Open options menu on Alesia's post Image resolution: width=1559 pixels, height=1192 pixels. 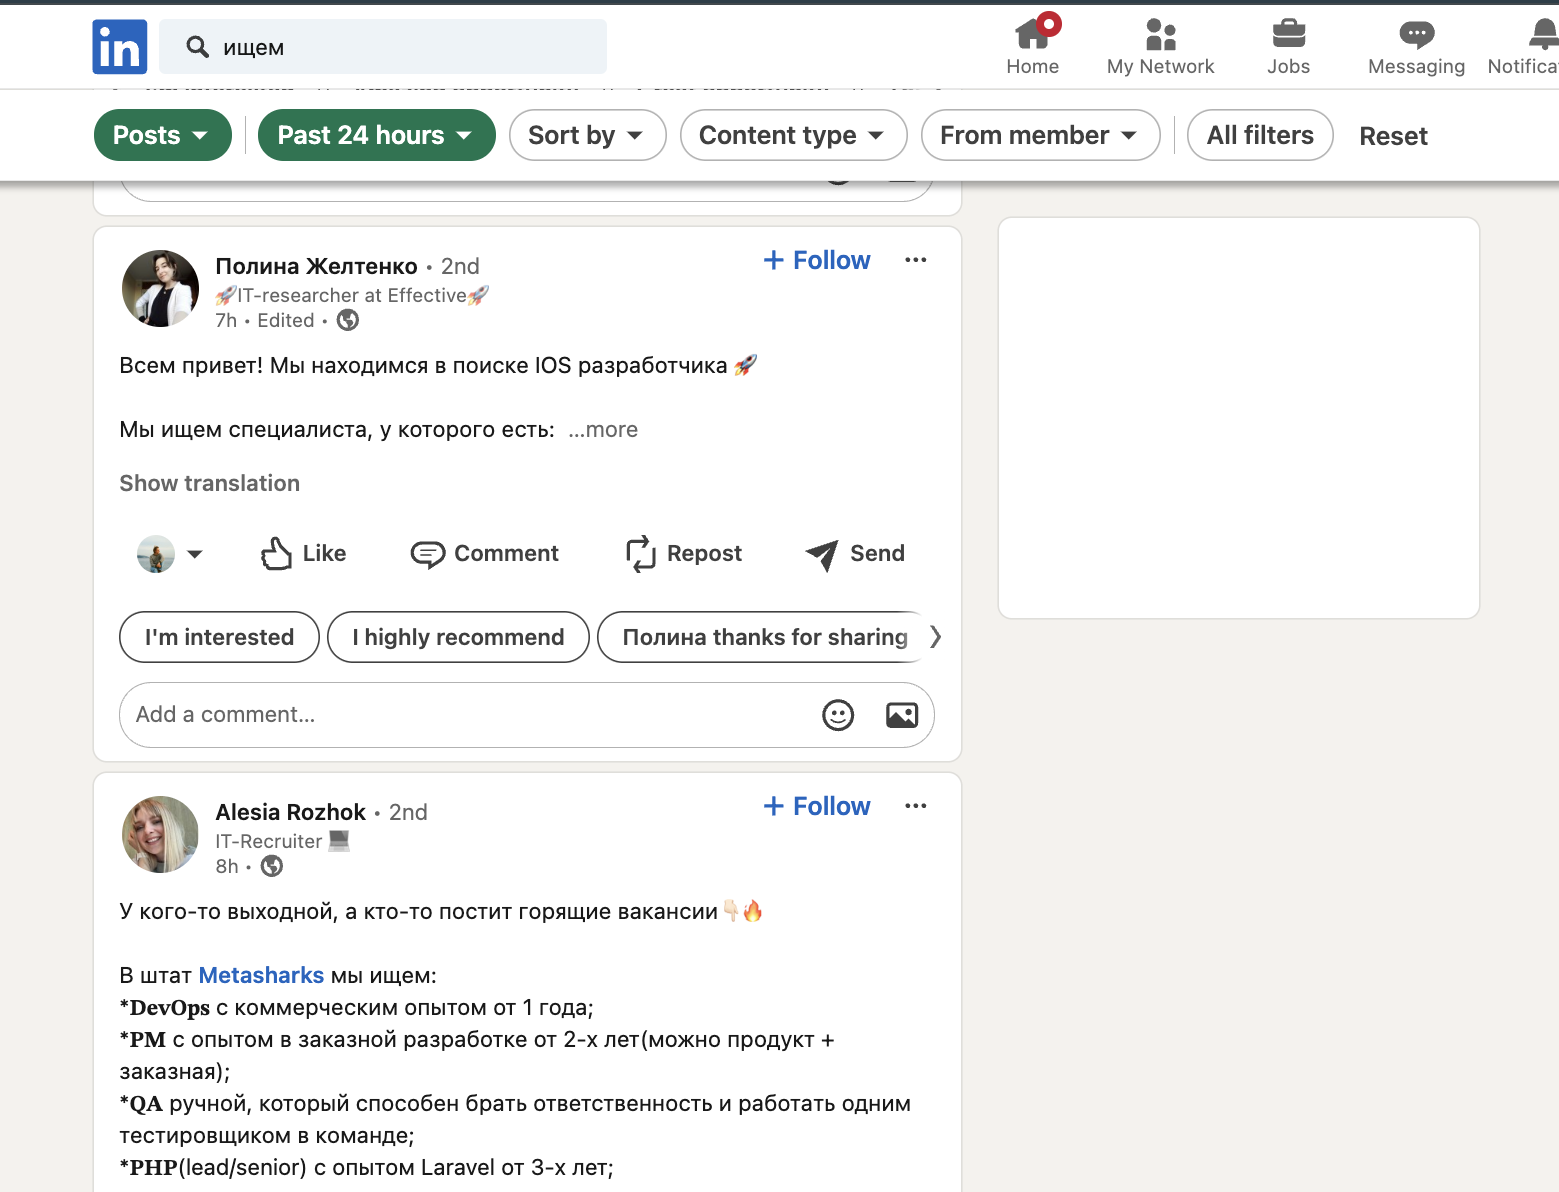[x=915, y=805]
